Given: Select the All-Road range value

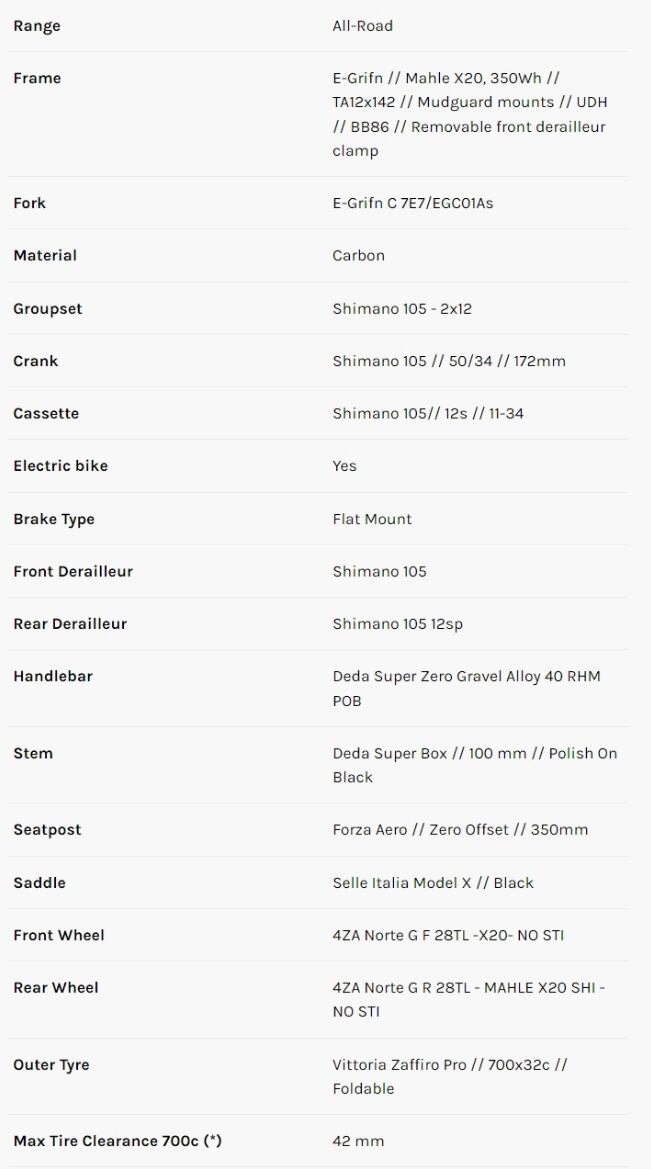Looking at the screenshot, I should (362, 26).
